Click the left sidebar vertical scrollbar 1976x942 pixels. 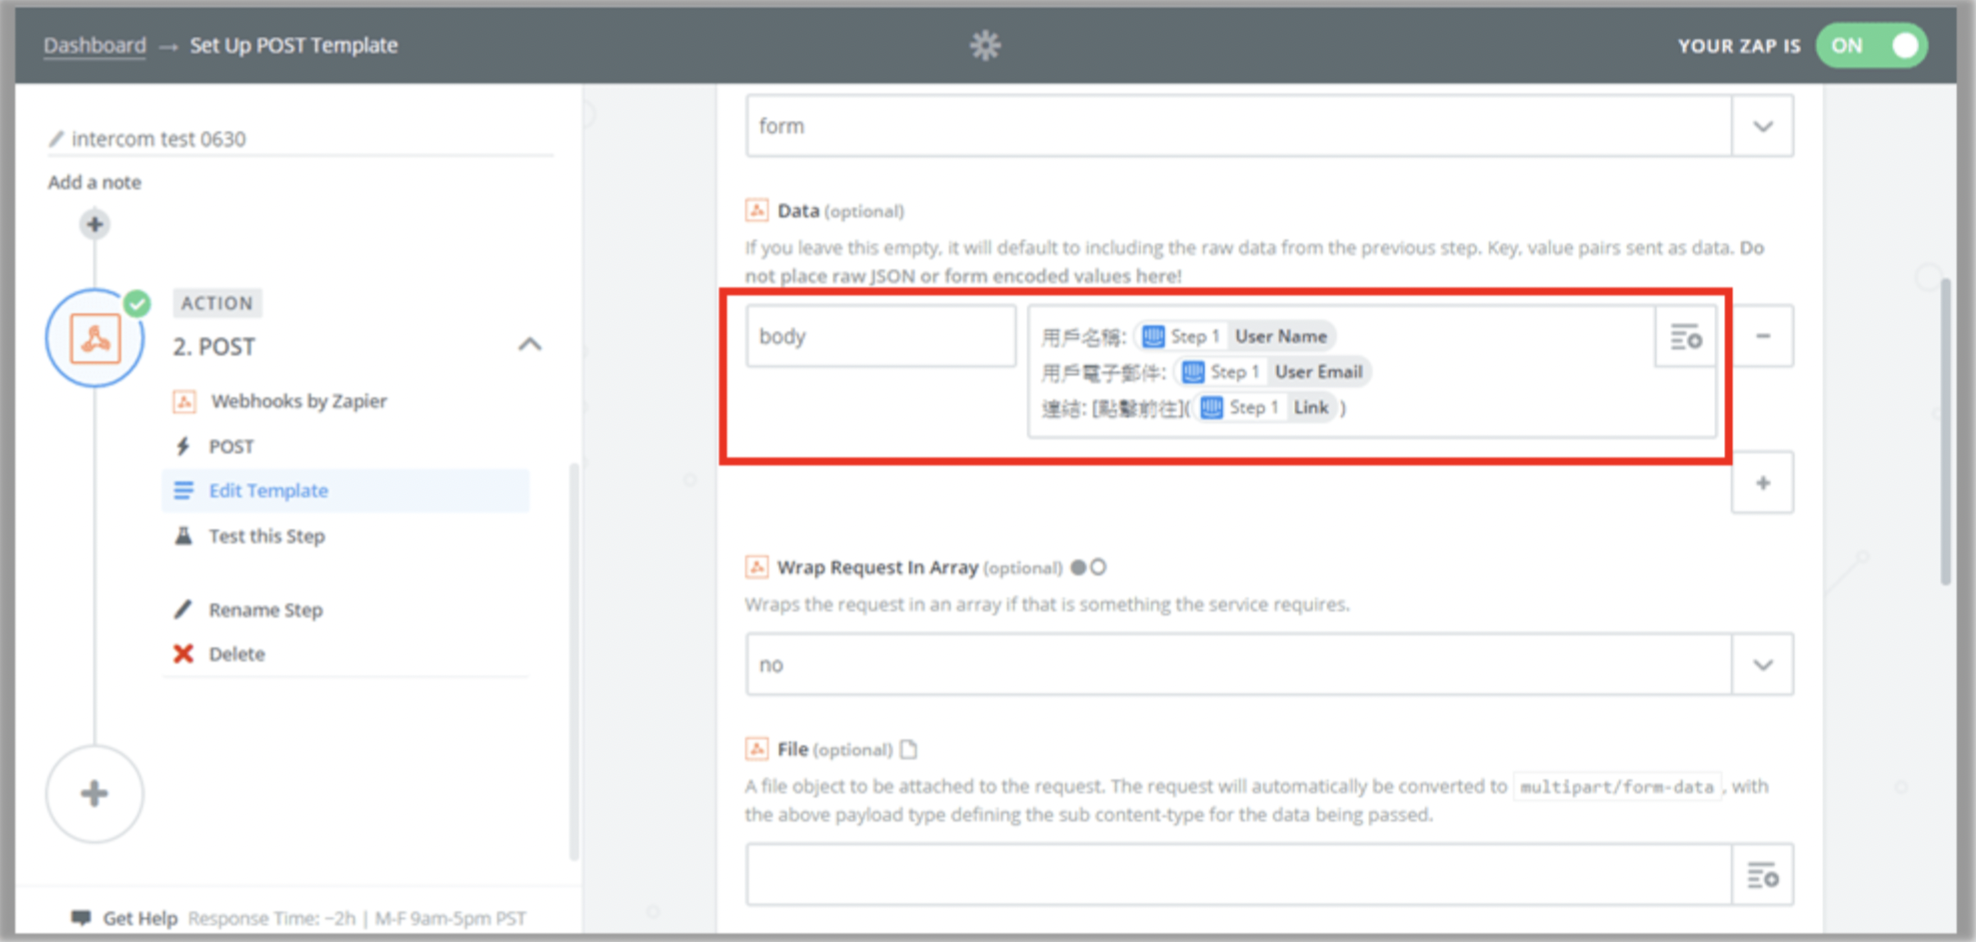pyautogui.click(x=574, y=660)
